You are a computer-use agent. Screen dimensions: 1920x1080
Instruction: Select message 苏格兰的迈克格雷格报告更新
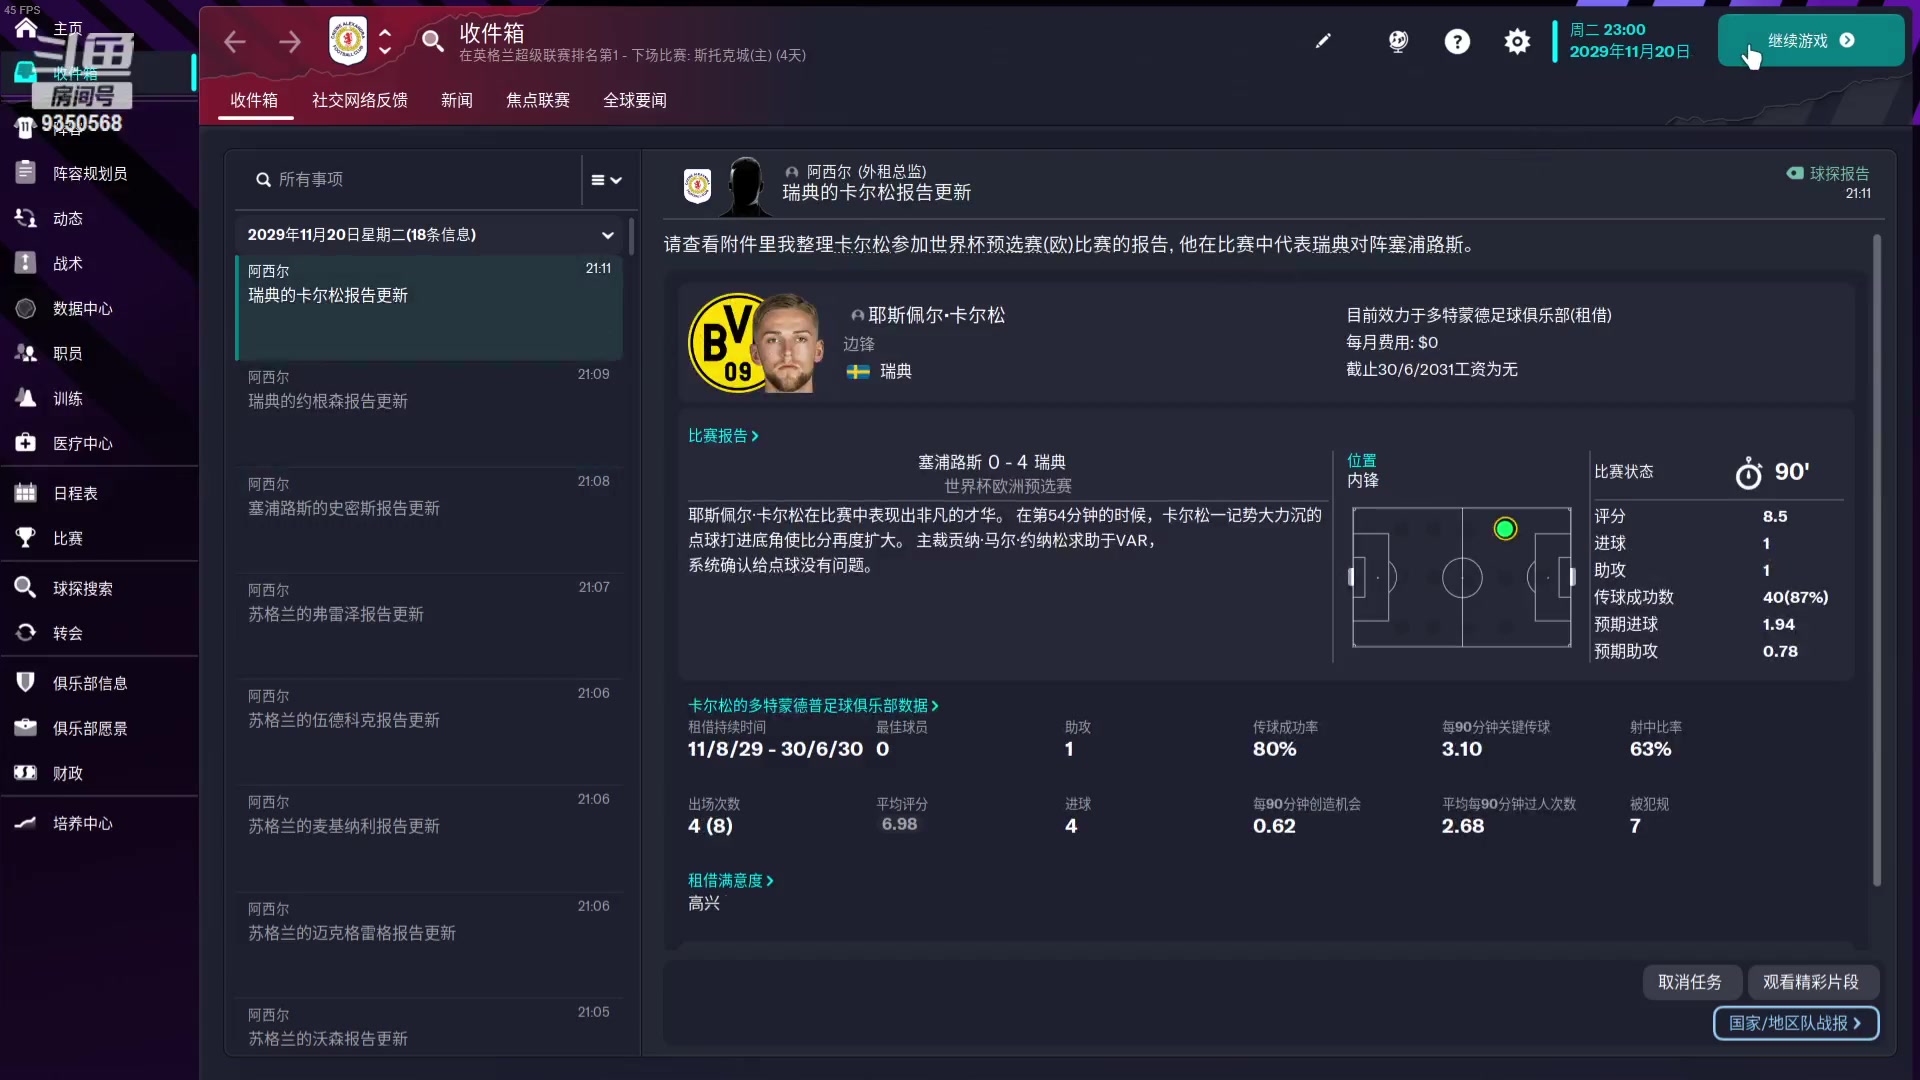coord(429,945)
